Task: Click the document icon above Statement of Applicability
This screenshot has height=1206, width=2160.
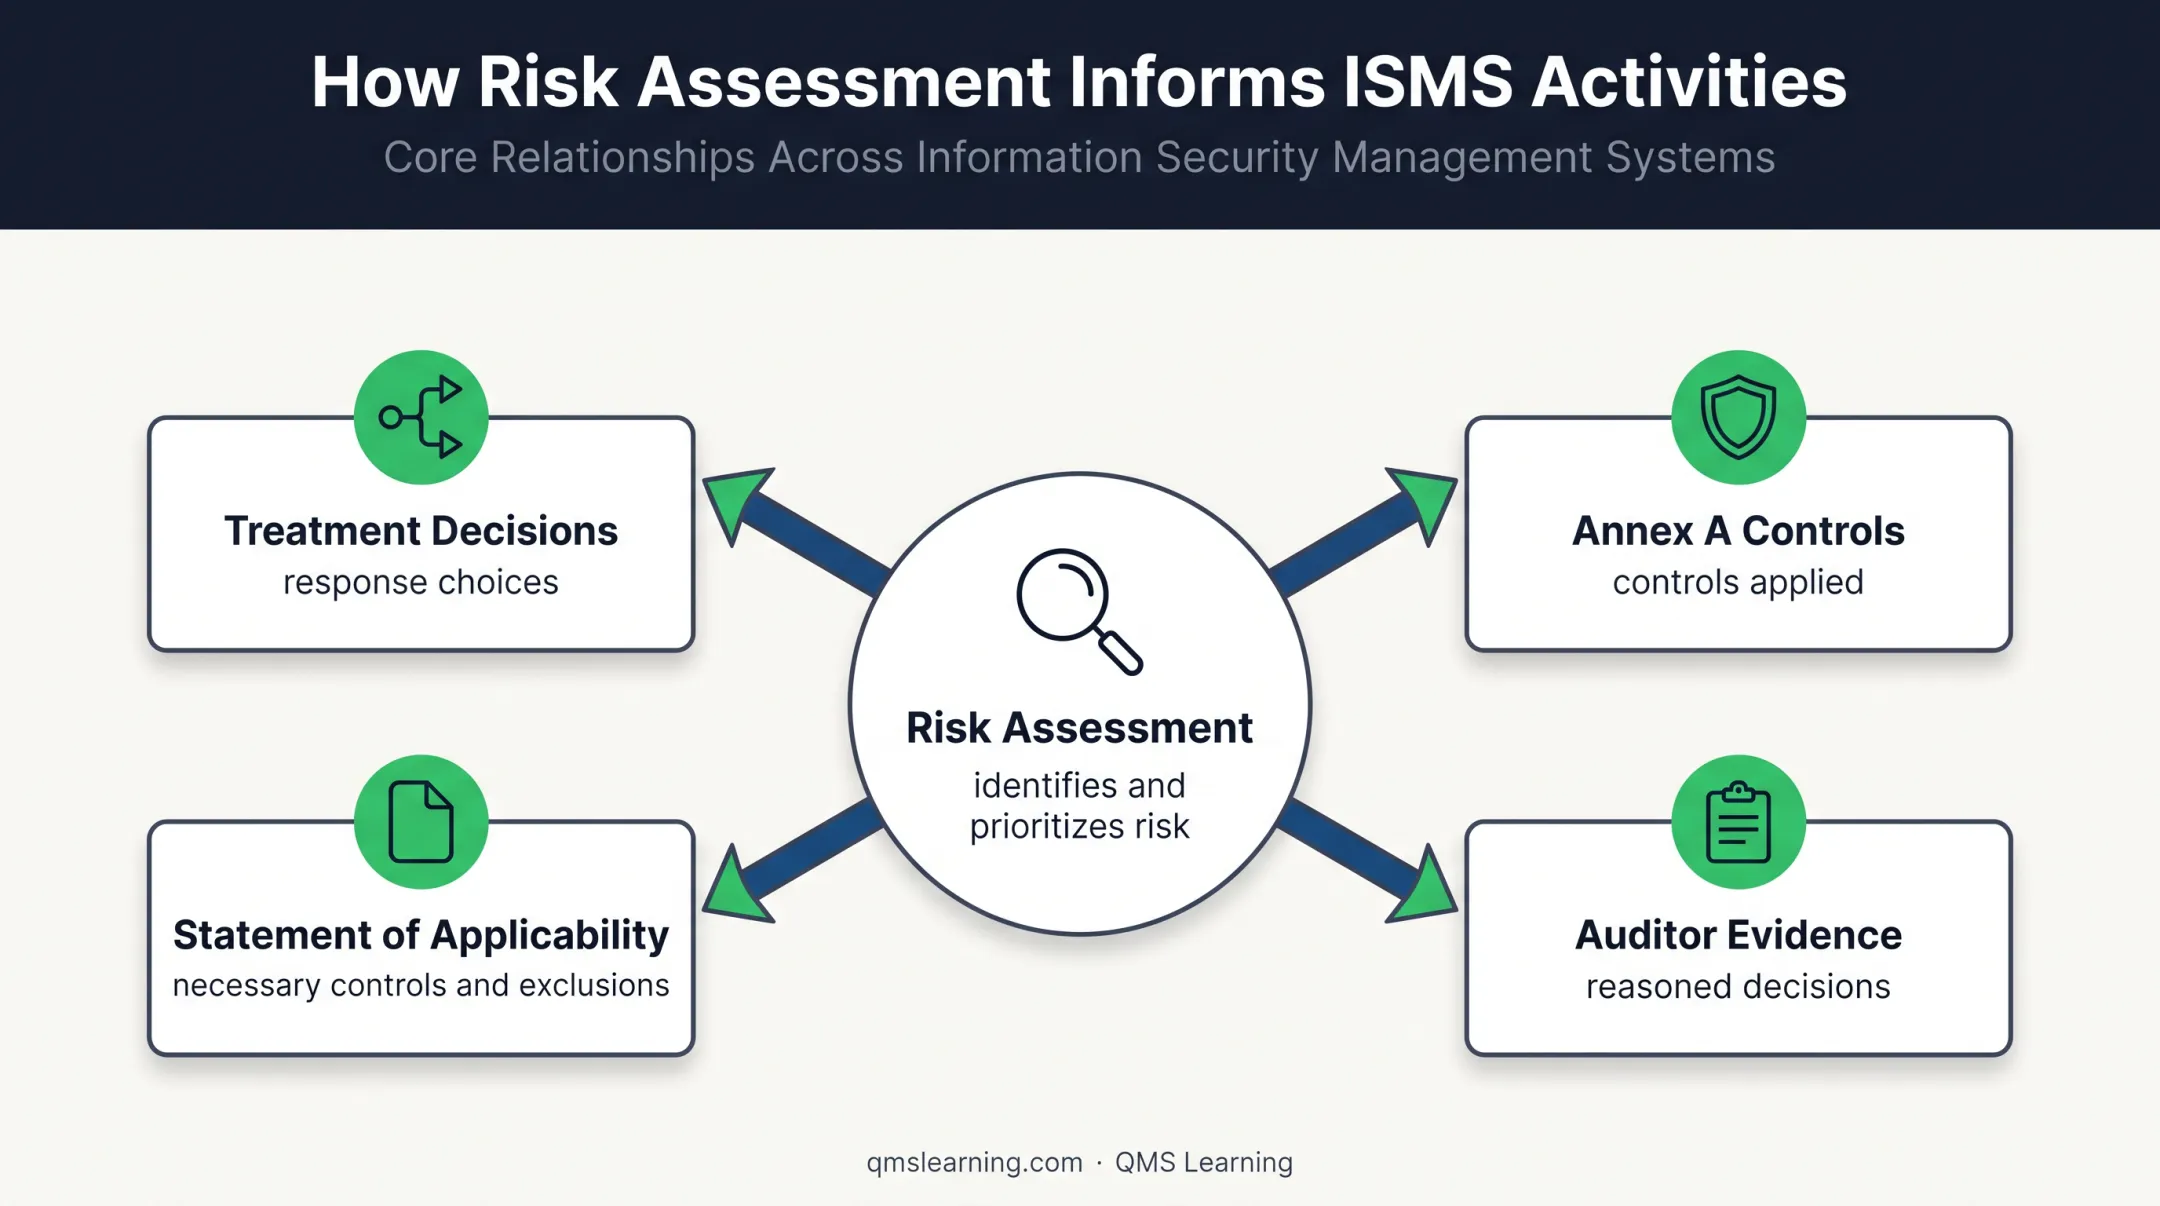Action: (421, 821)
